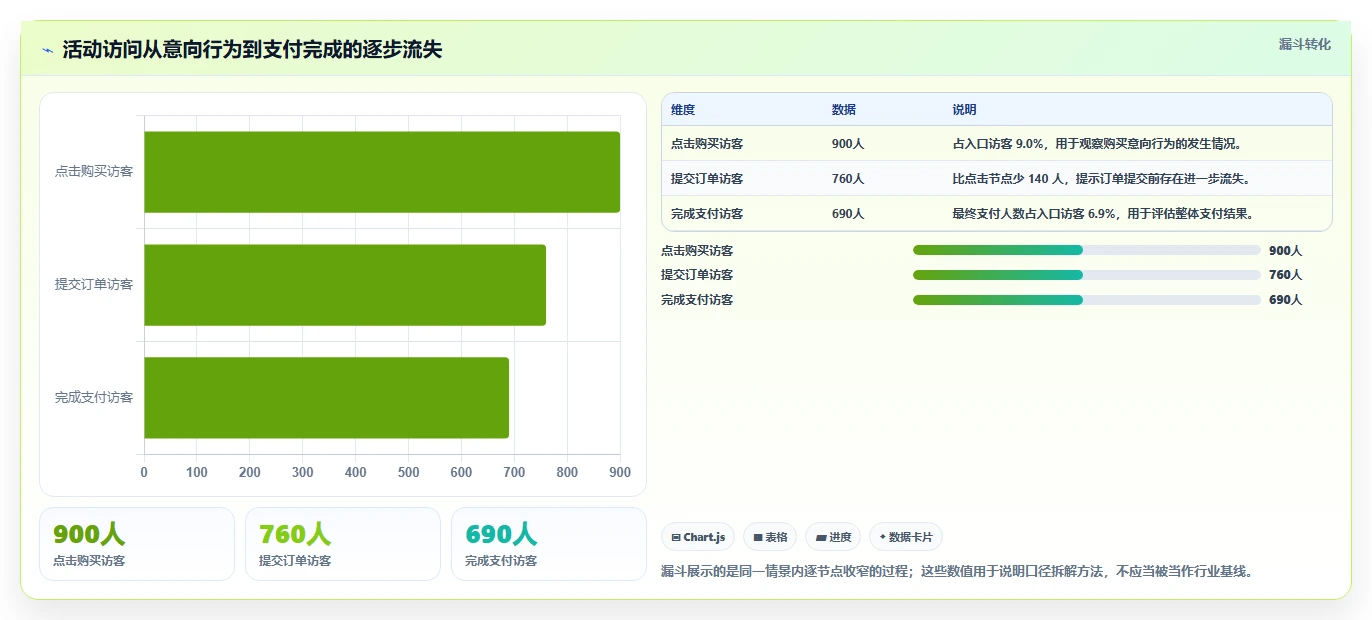Click the 维度 column header
This screenshot has width=1372, height=620.
(x=683, y=110)
